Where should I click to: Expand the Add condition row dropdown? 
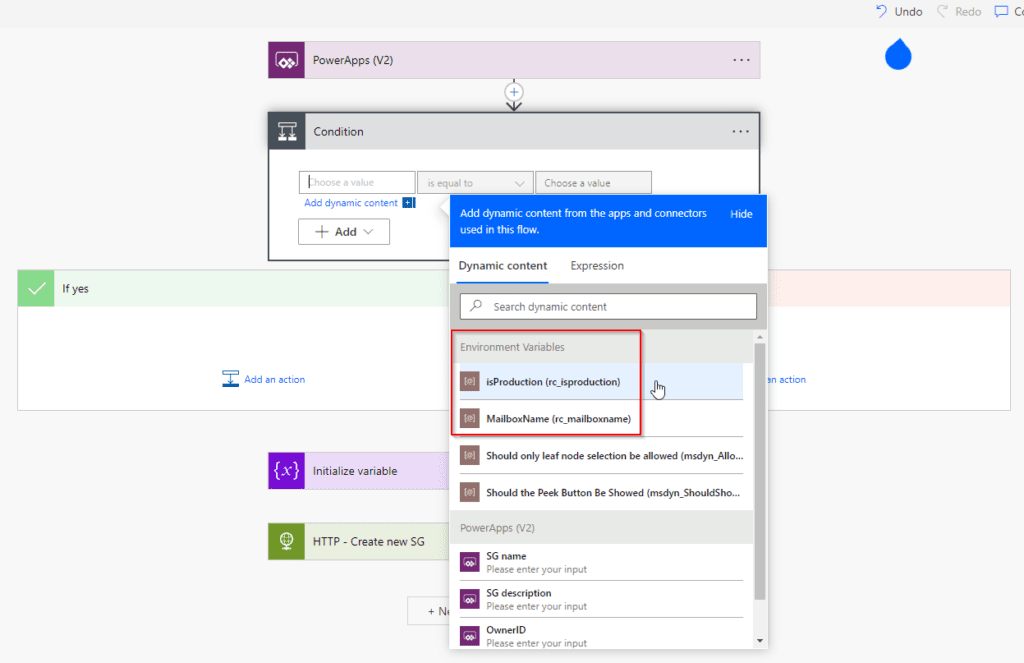(x=344, y=232)
